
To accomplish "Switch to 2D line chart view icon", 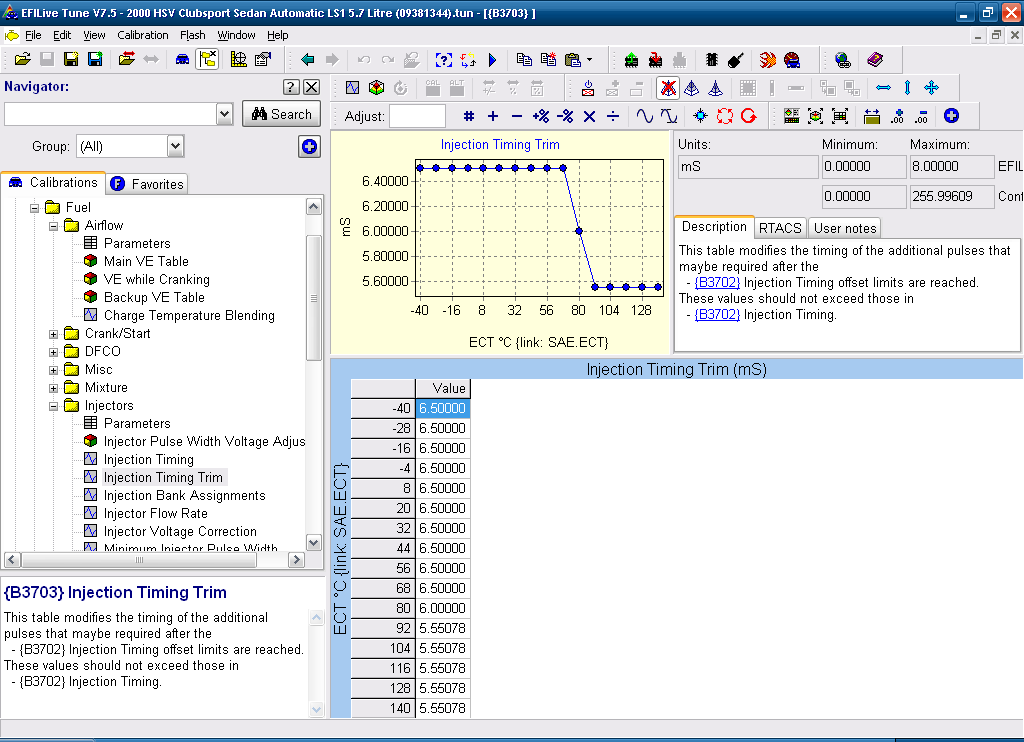I will (x=353, y=88).
